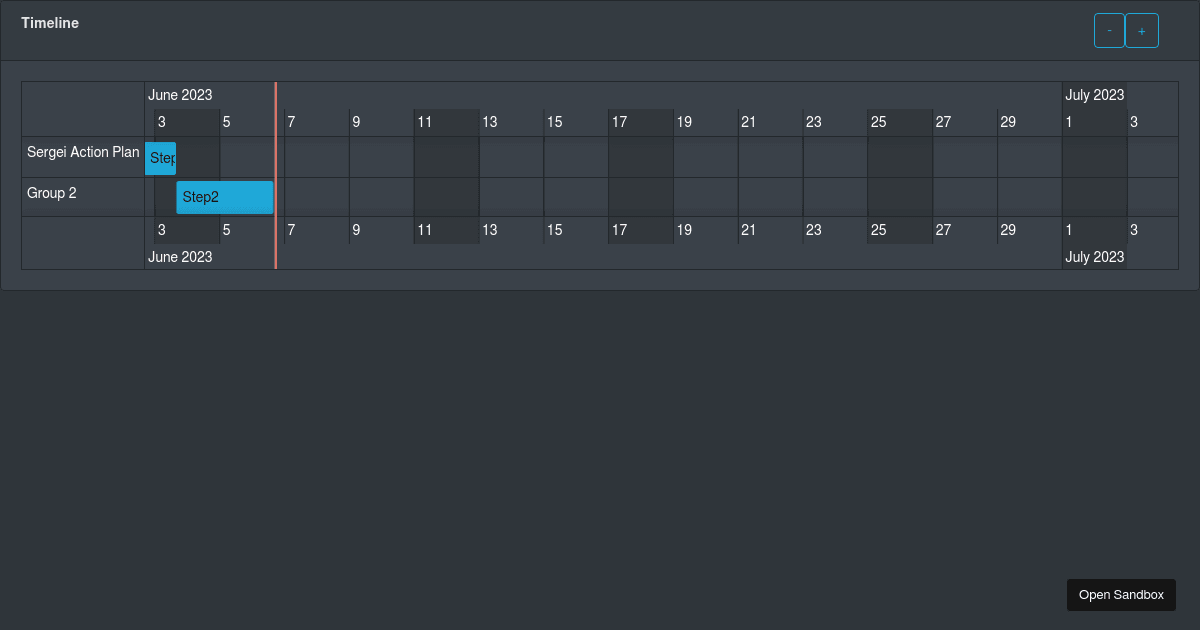Click the red current time marker line
The height and width of the screenshot is (630, 1200).
276,175
